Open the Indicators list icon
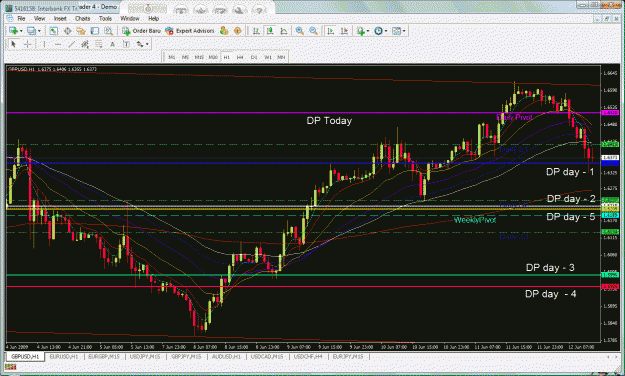625x376 pixels. click(361, 31)
